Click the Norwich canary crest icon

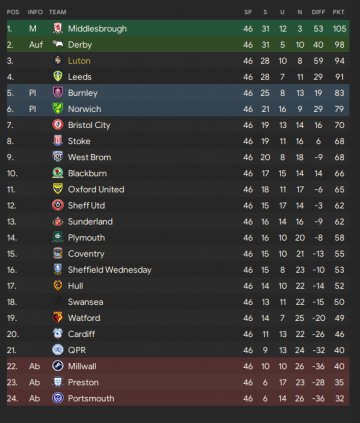click(x=58, y=109)
